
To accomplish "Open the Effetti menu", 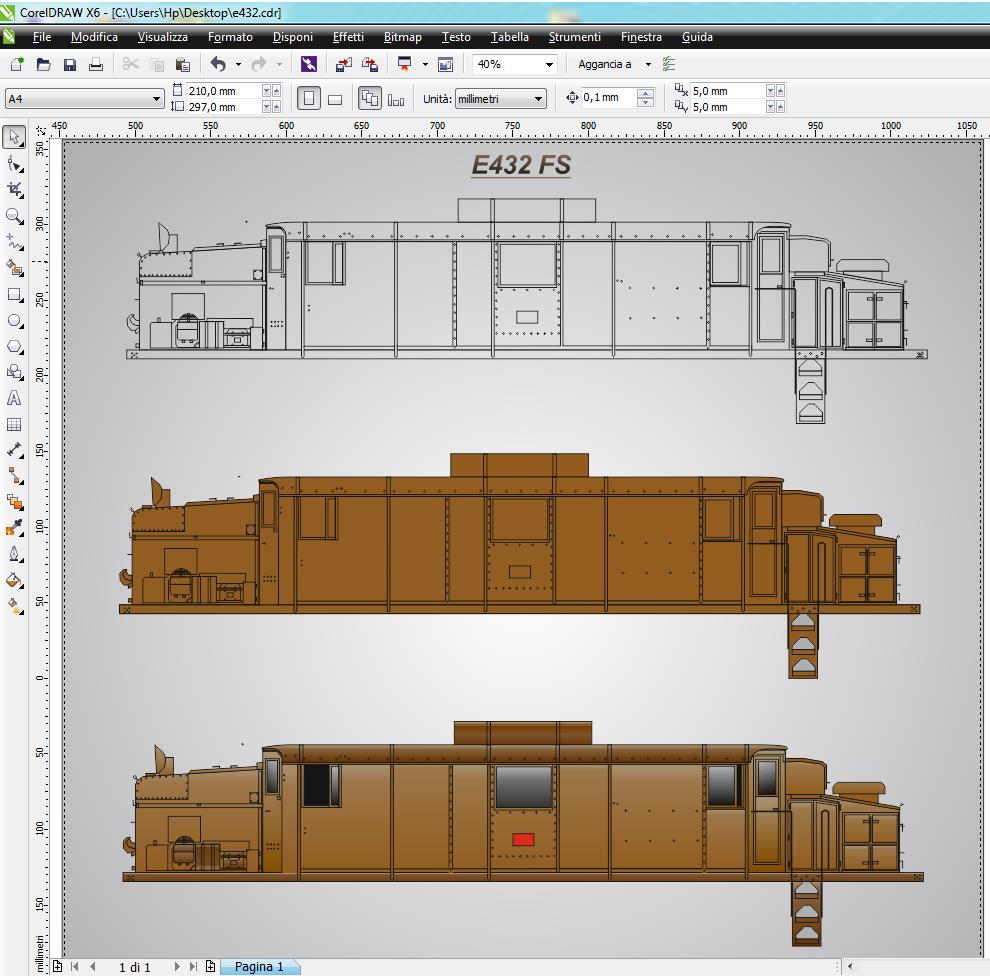I will [348, 37].
